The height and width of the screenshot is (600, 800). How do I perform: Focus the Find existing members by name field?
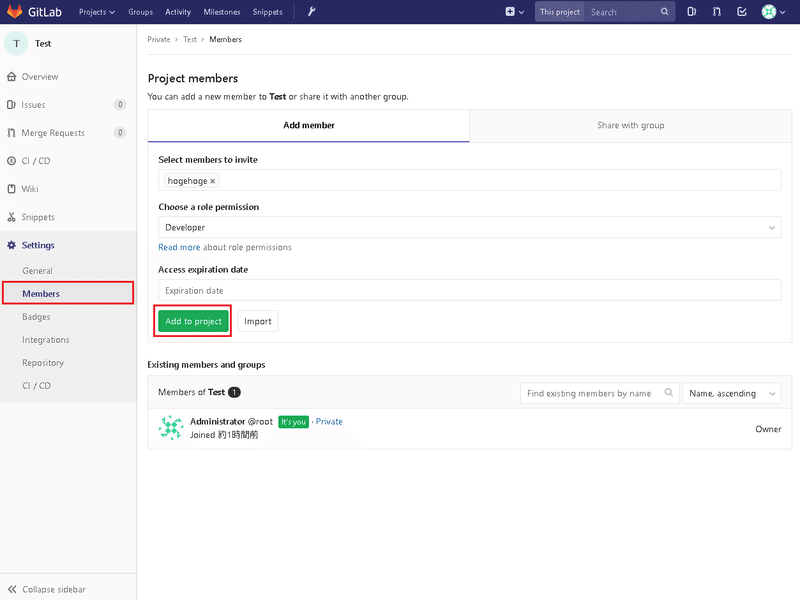coord(599,393)
